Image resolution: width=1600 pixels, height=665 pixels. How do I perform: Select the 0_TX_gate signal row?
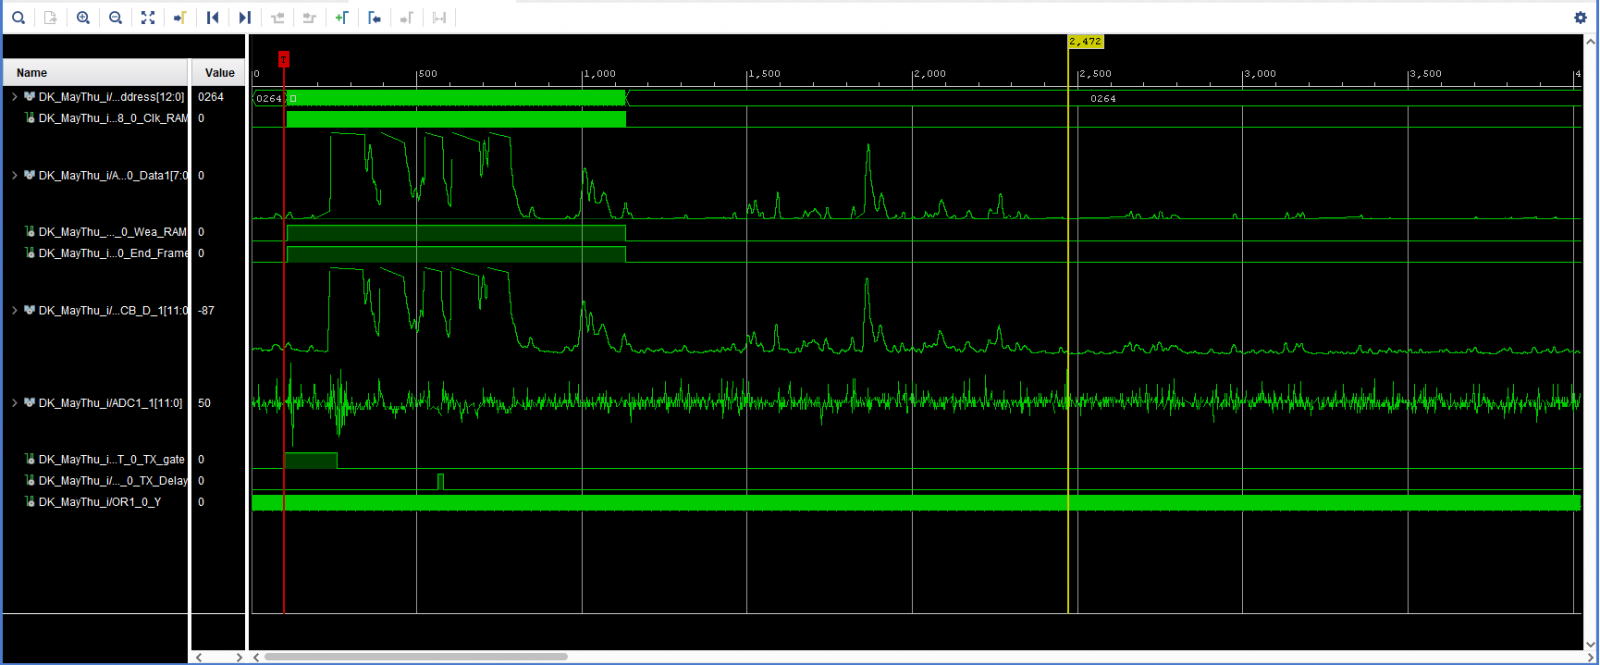point(110,459)
